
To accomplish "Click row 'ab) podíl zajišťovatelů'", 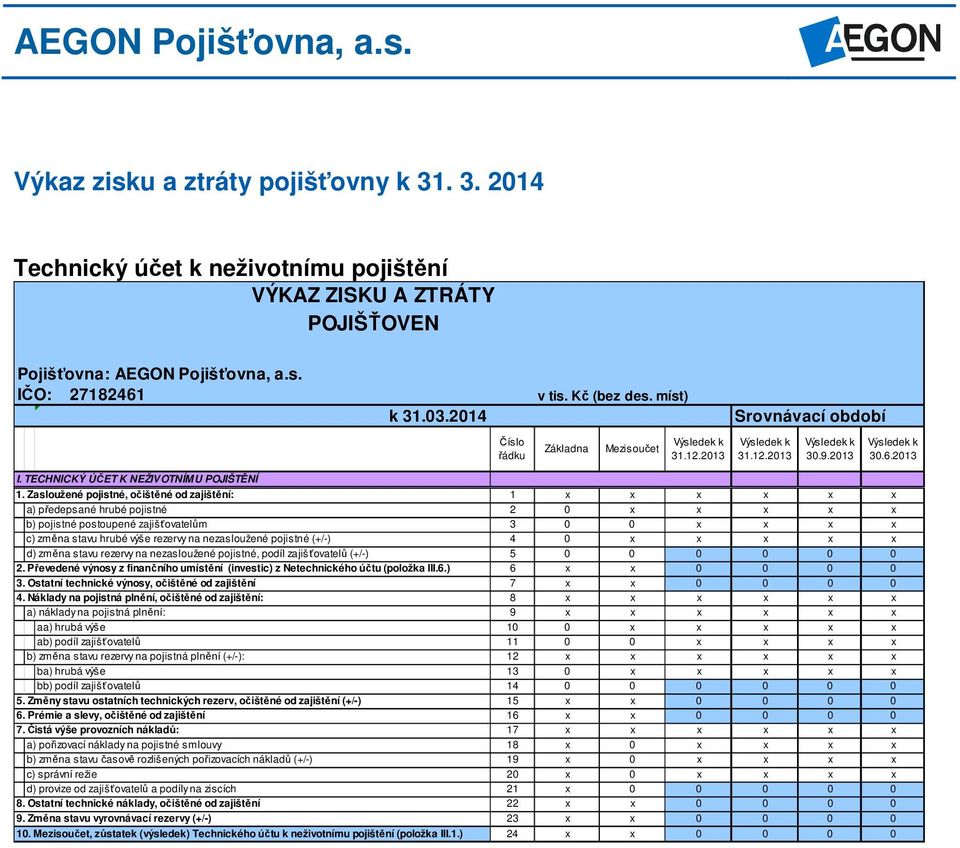I will tap(469, 642).
